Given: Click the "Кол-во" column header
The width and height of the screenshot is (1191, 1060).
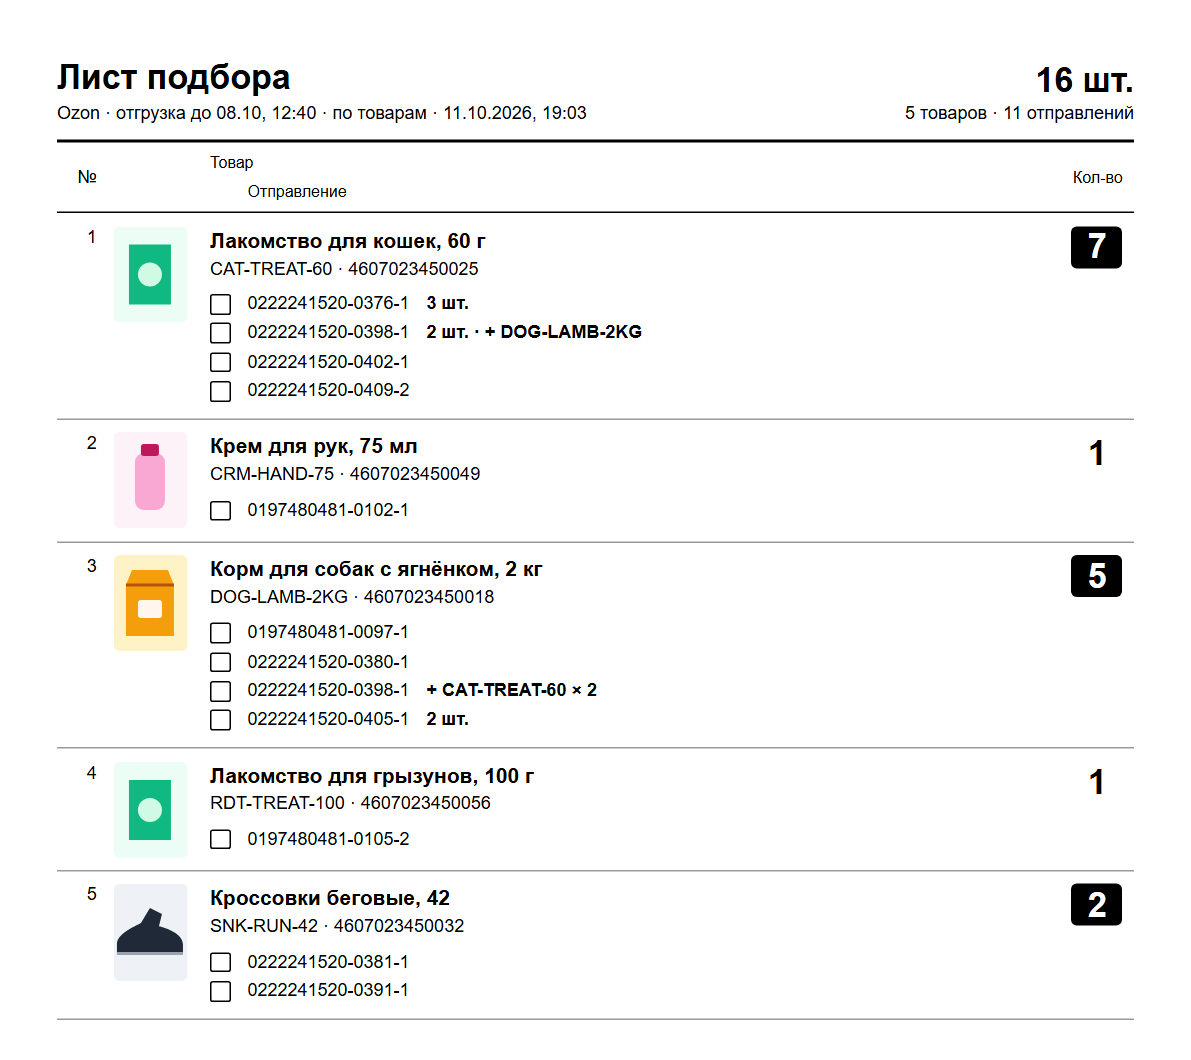Looking at the screenshot, I should click(x=1098, y=178).
